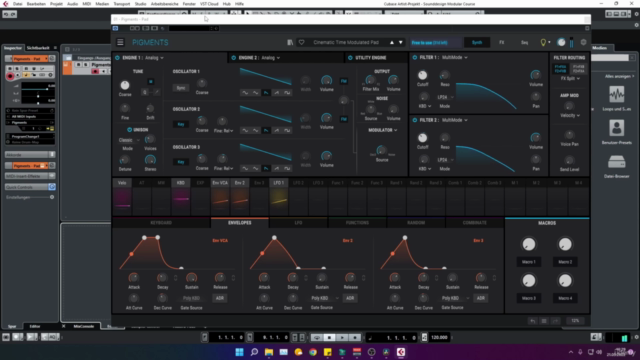Toggle Engine 1 power button

pyautogui.click(x=118, y=58)
